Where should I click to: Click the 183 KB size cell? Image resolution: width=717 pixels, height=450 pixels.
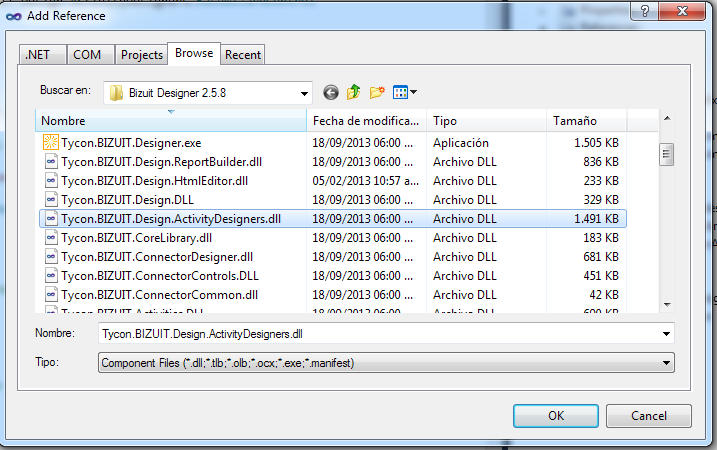point(601,238)
